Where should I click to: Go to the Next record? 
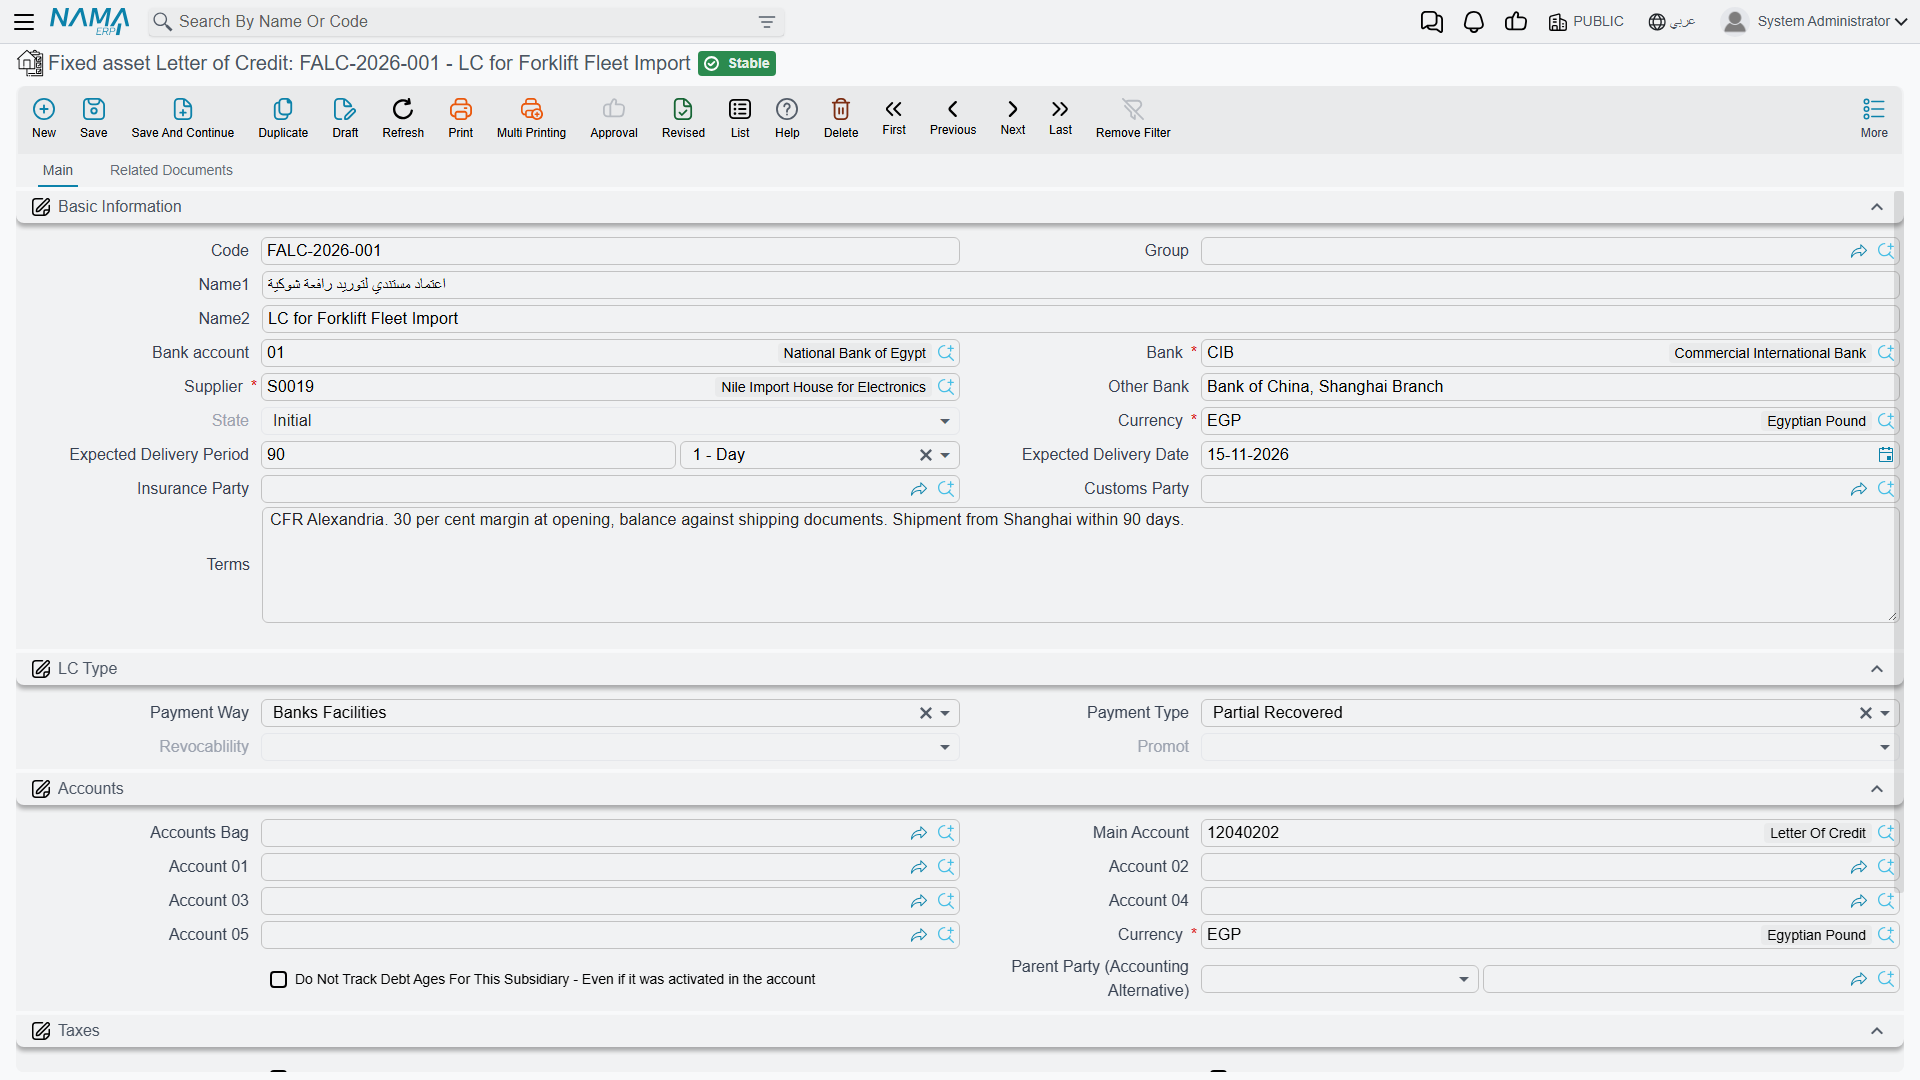coord(1013,116)
